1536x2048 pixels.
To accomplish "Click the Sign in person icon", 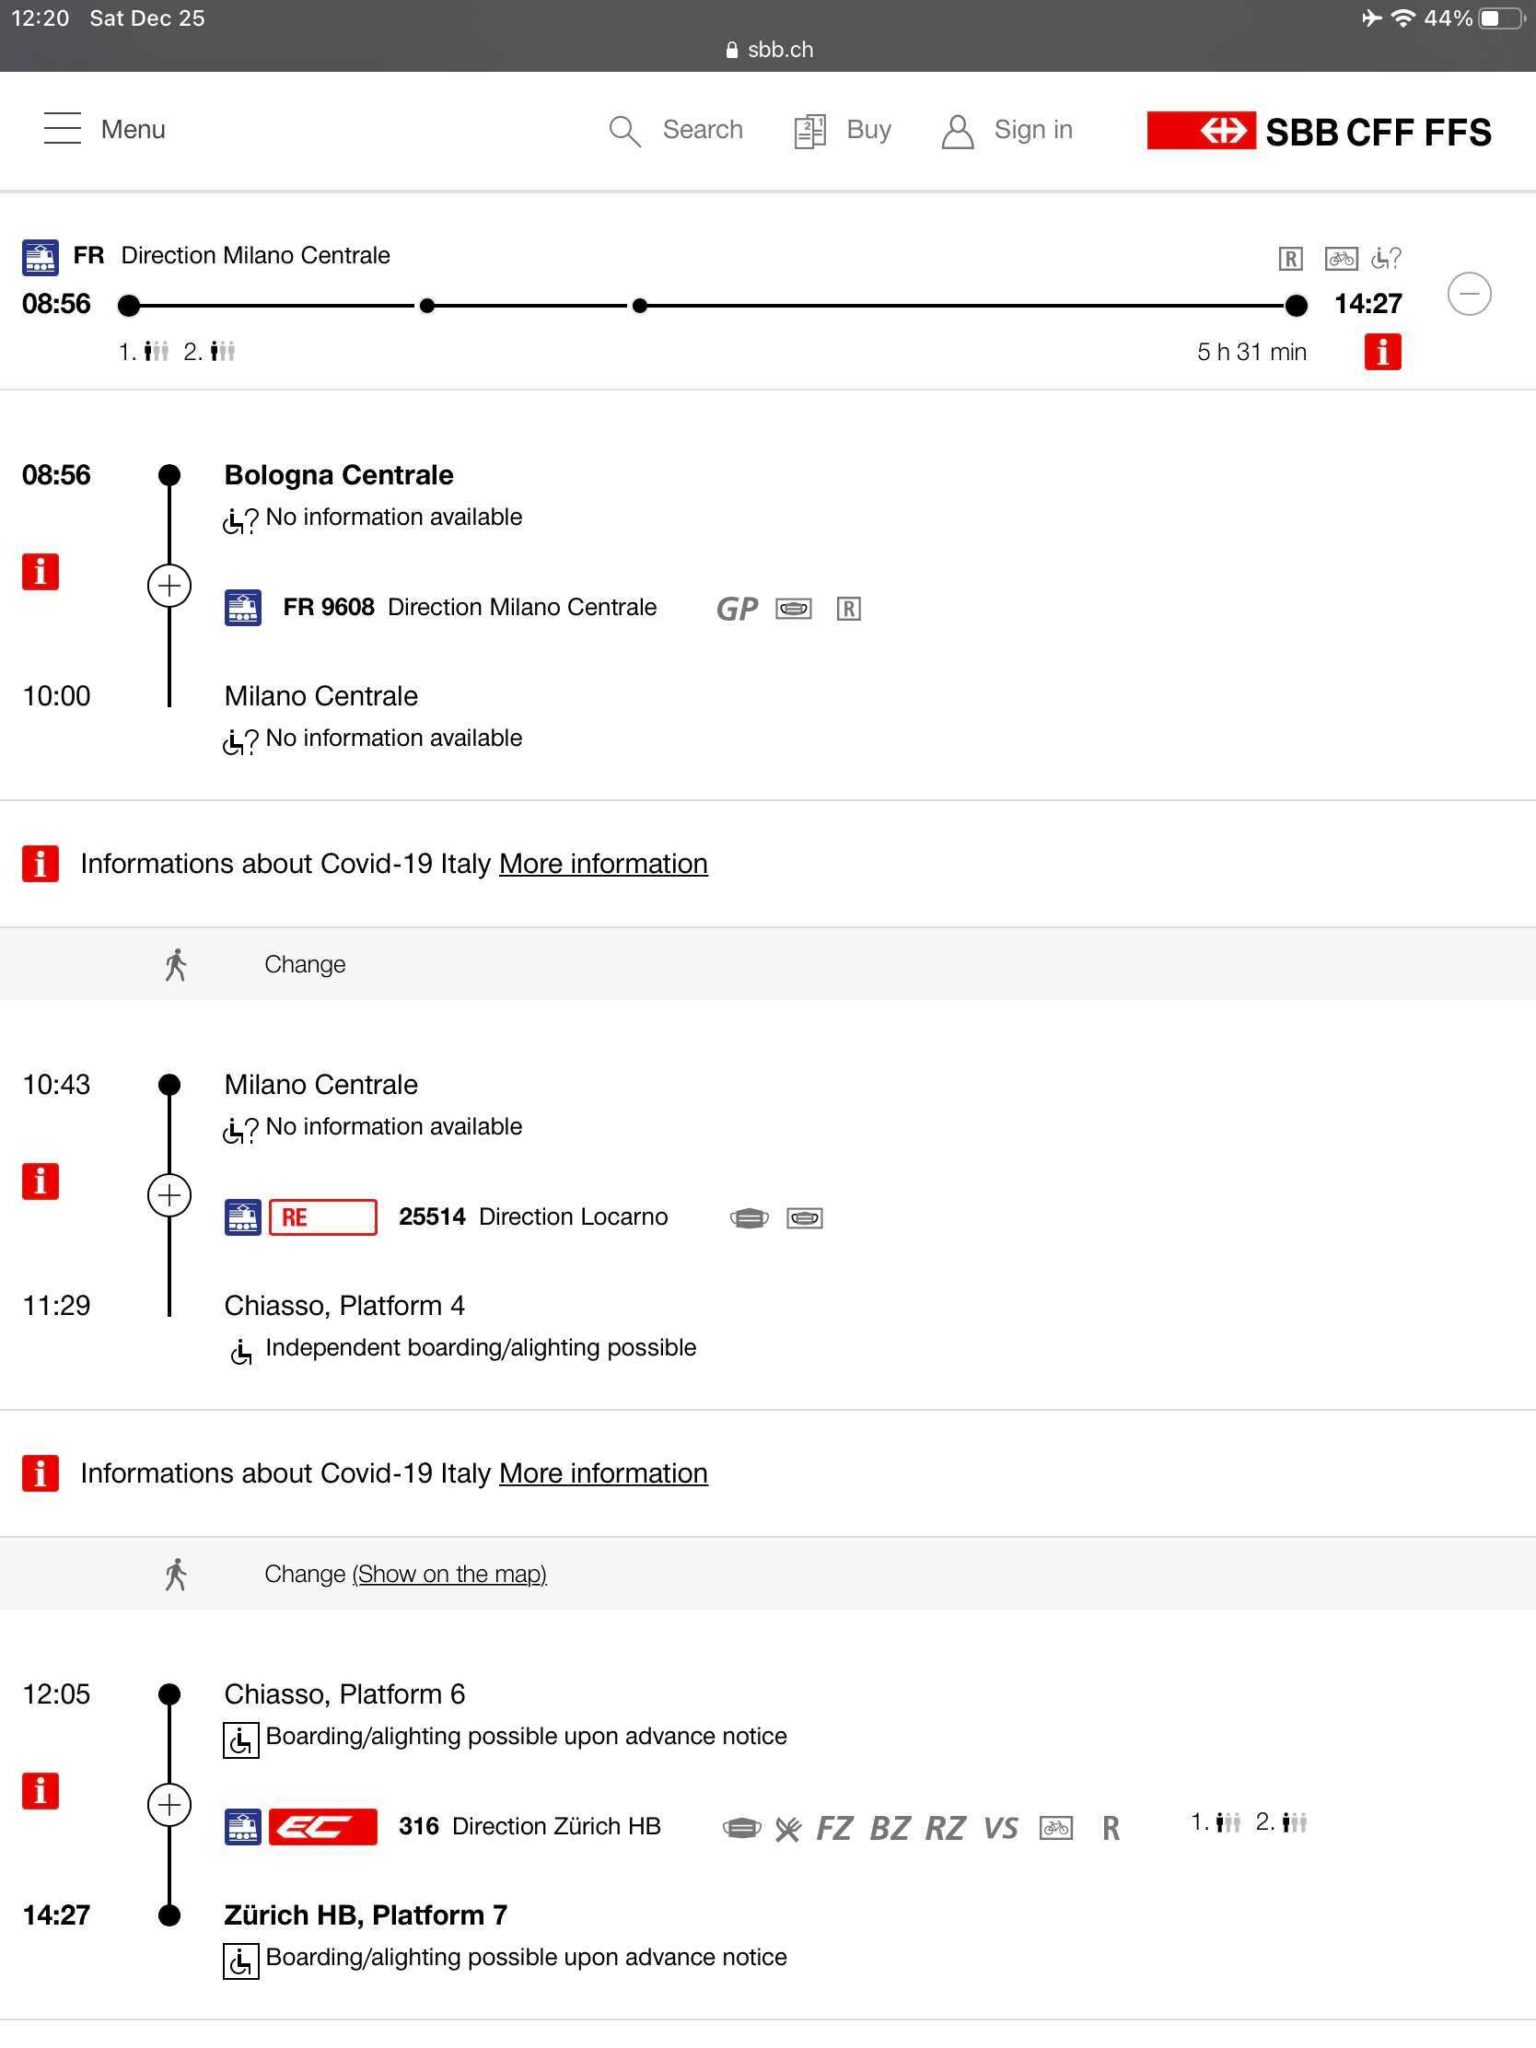I will coord(957,131).
